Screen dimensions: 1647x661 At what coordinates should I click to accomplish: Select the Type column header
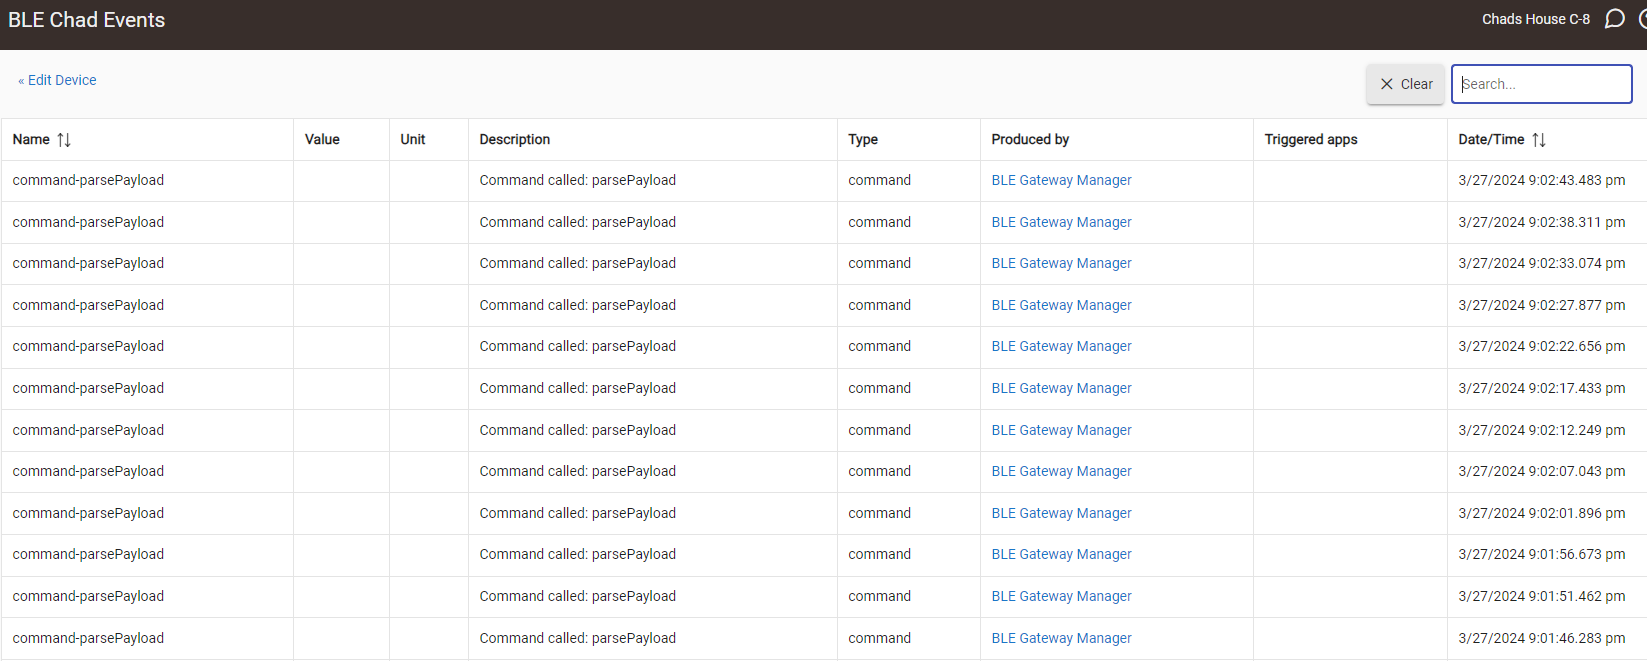coord(863,140)
